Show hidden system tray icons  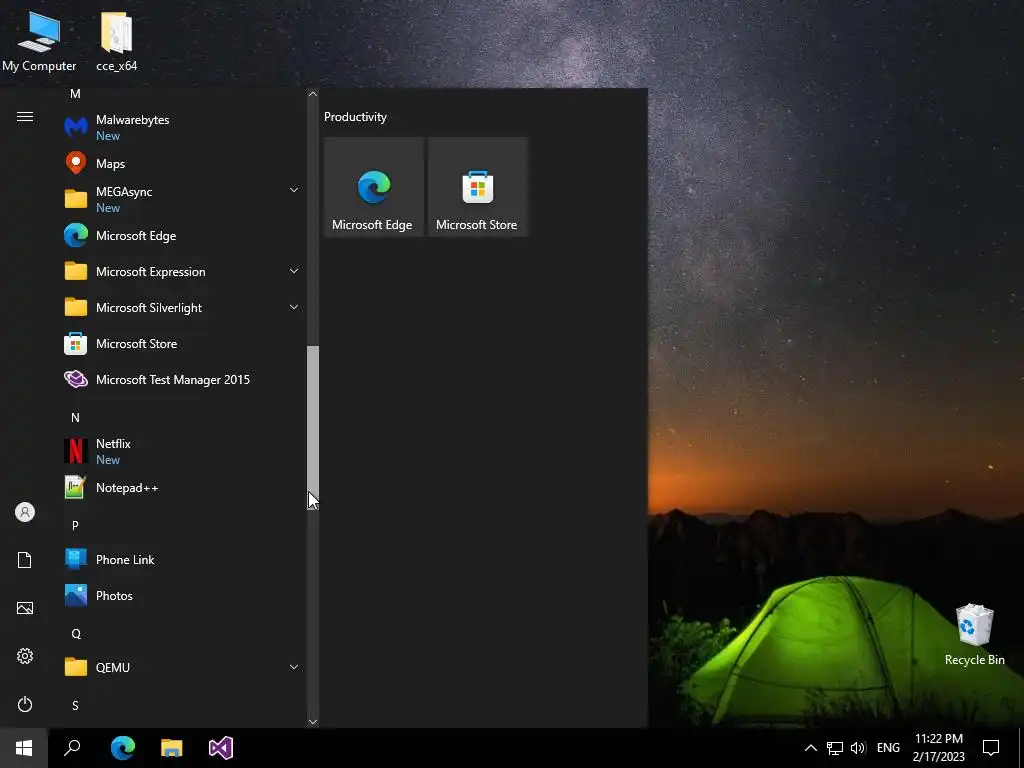pyautogui.click(x=810, y=748)
